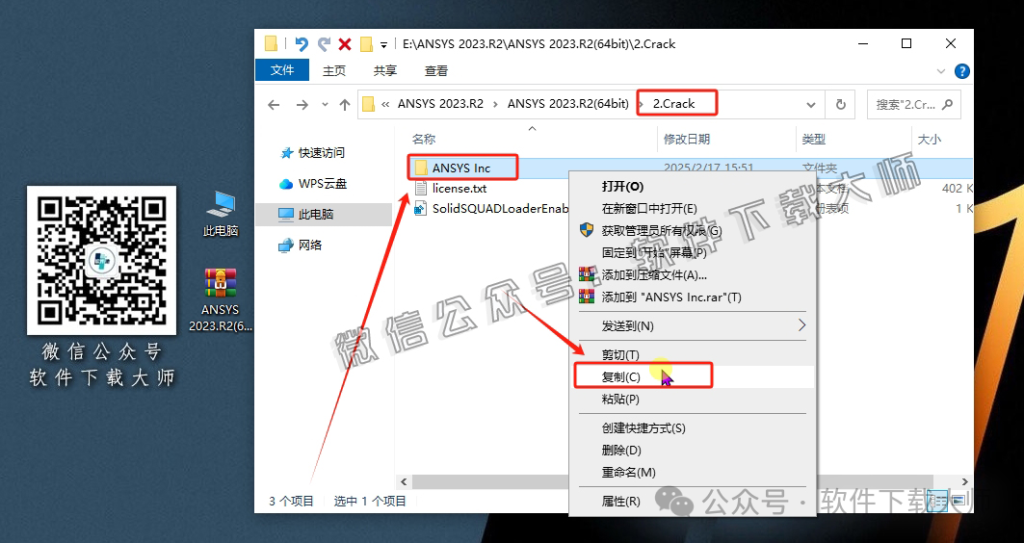Go back with the left arrow
The height and width of the screenshot is (543, 1024).
(x=274, y=105)
